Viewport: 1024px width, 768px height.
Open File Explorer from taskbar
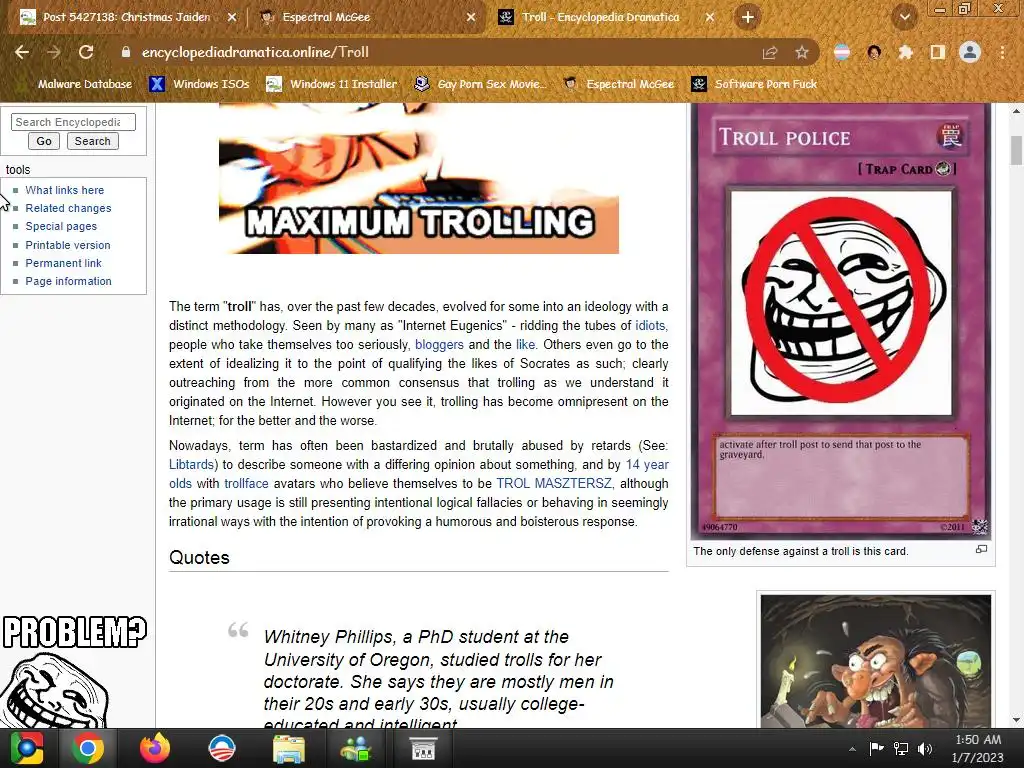[288, 748]
